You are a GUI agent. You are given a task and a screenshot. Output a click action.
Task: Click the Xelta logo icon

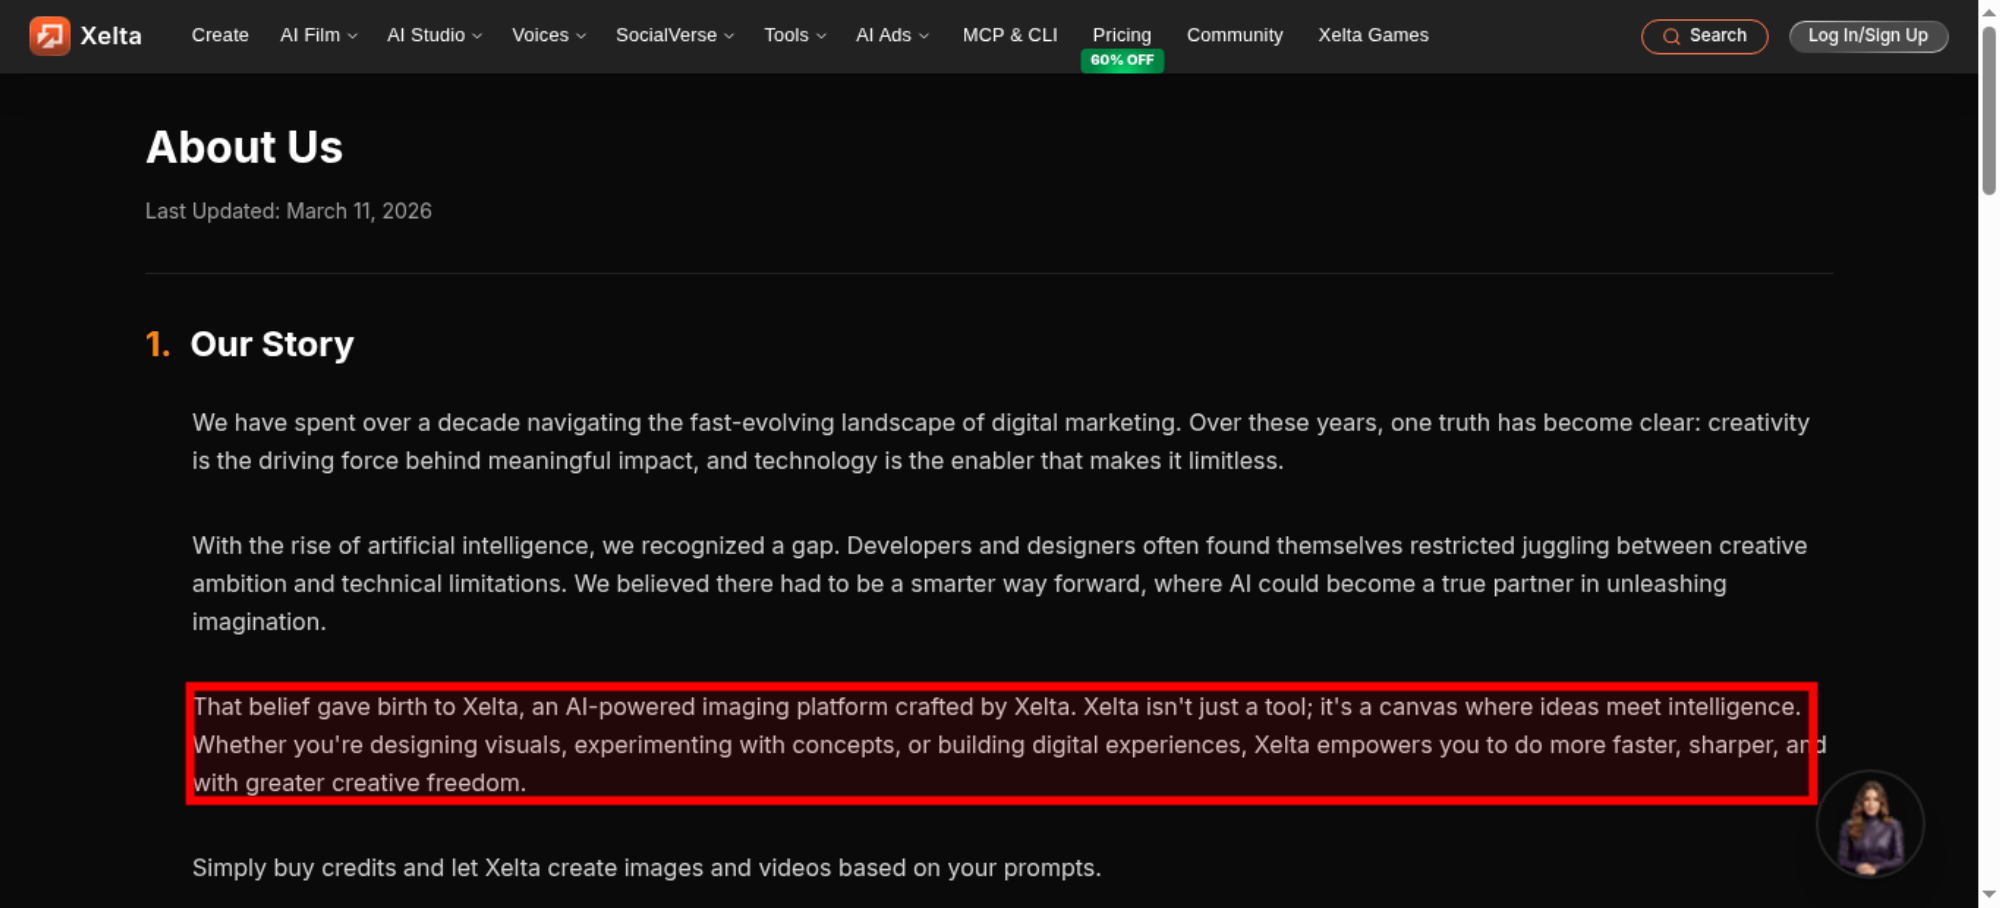49,36
